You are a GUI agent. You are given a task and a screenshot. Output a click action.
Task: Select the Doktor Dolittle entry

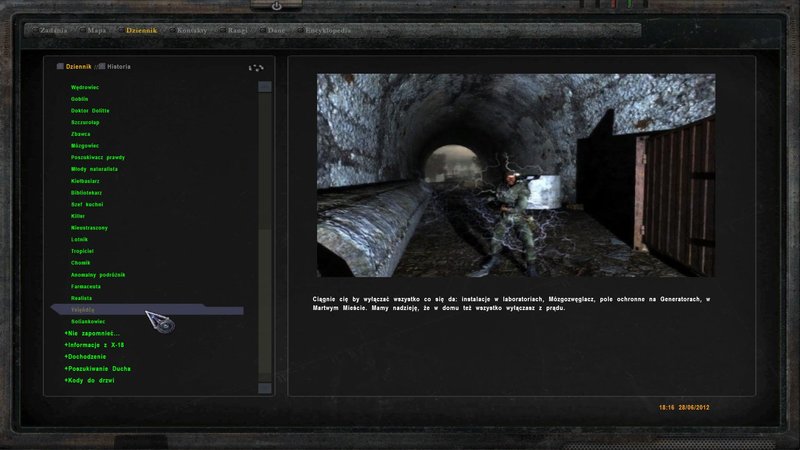(x=90, y=111)
